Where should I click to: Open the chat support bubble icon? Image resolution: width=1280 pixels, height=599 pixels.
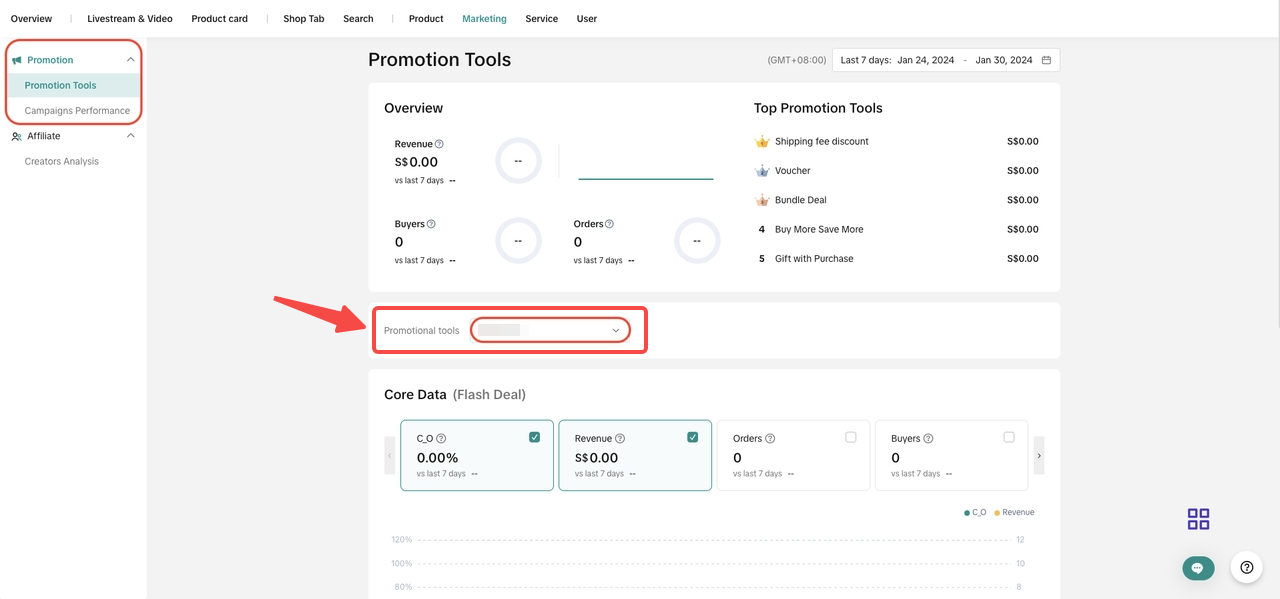[1197, 568]
